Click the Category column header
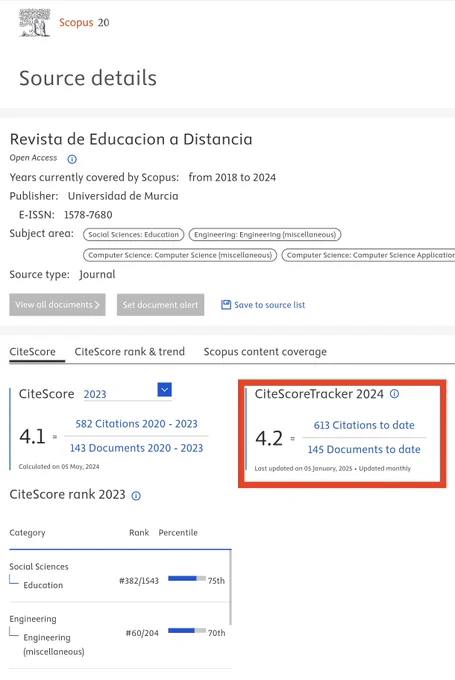The width and height of the screenshot is (455, 680). [x=27, y=533]
